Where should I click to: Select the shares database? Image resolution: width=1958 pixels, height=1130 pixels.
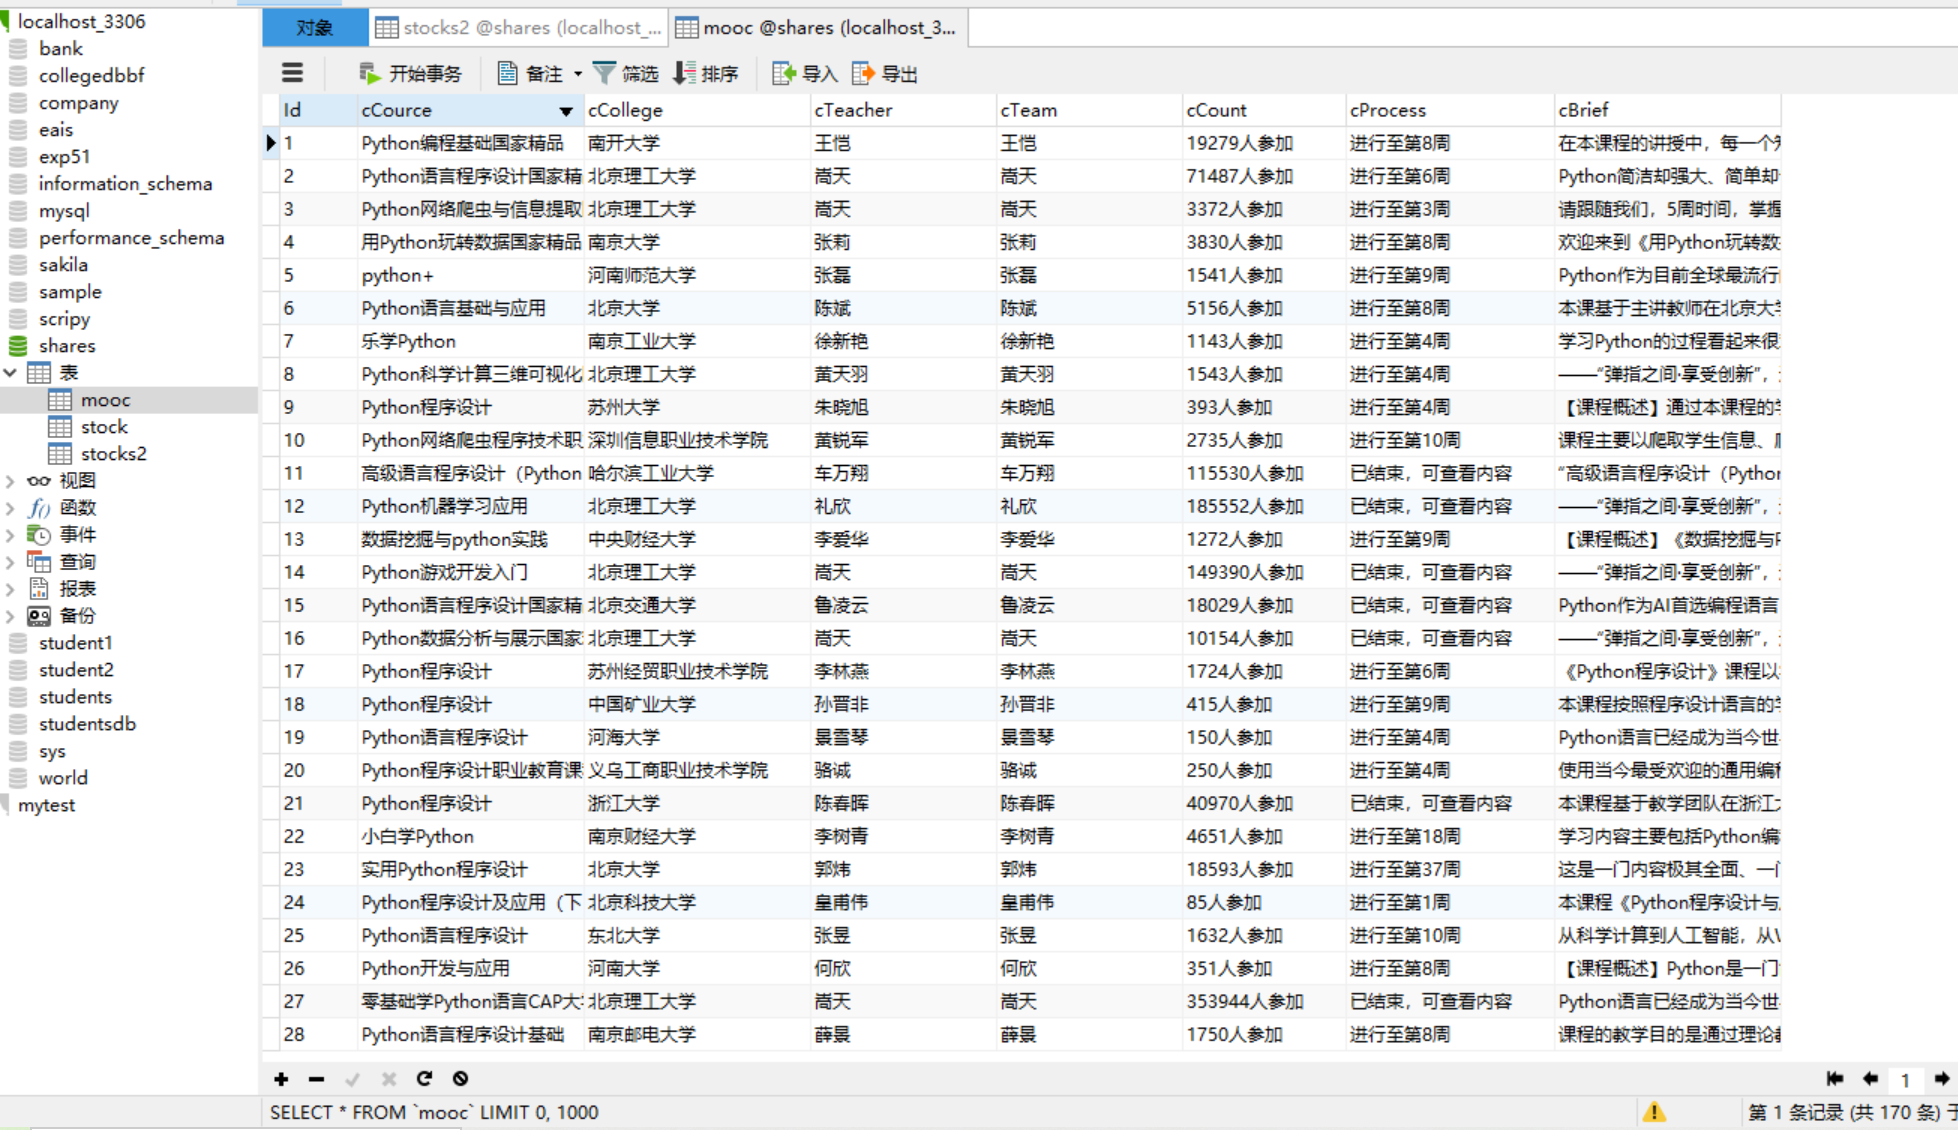(67, 346)
